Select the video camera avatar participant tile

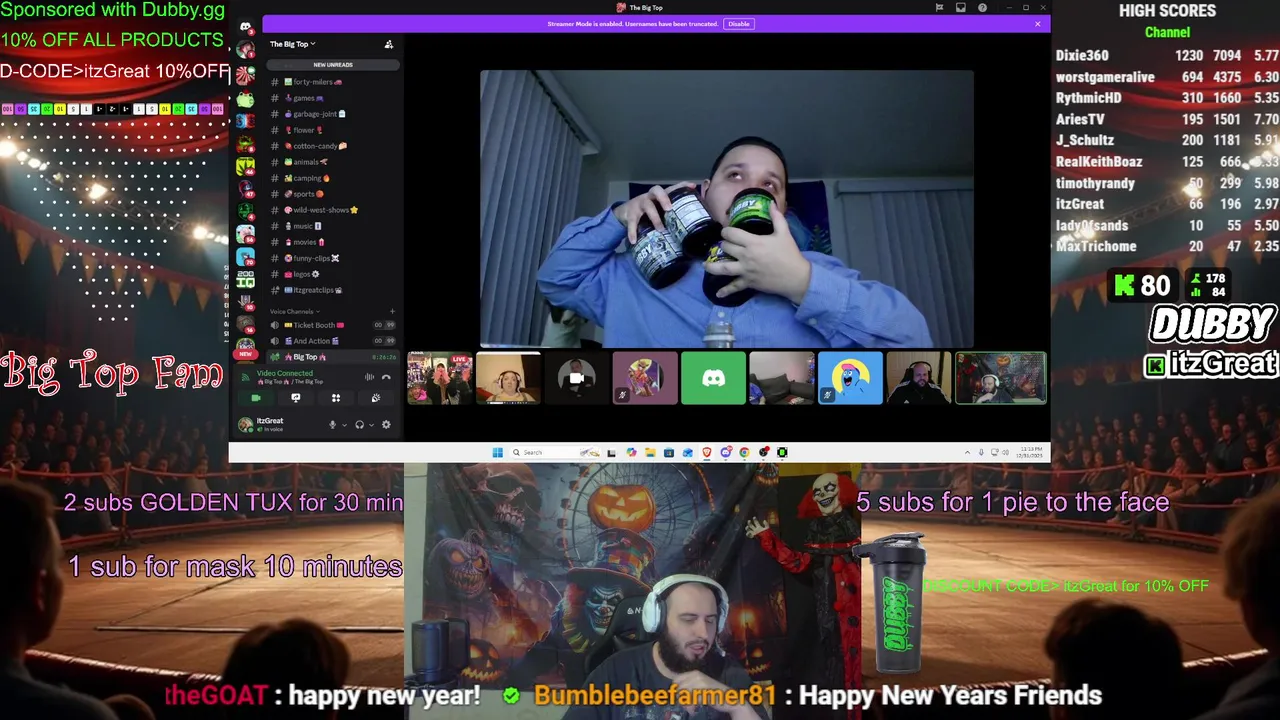coord(576,378)
